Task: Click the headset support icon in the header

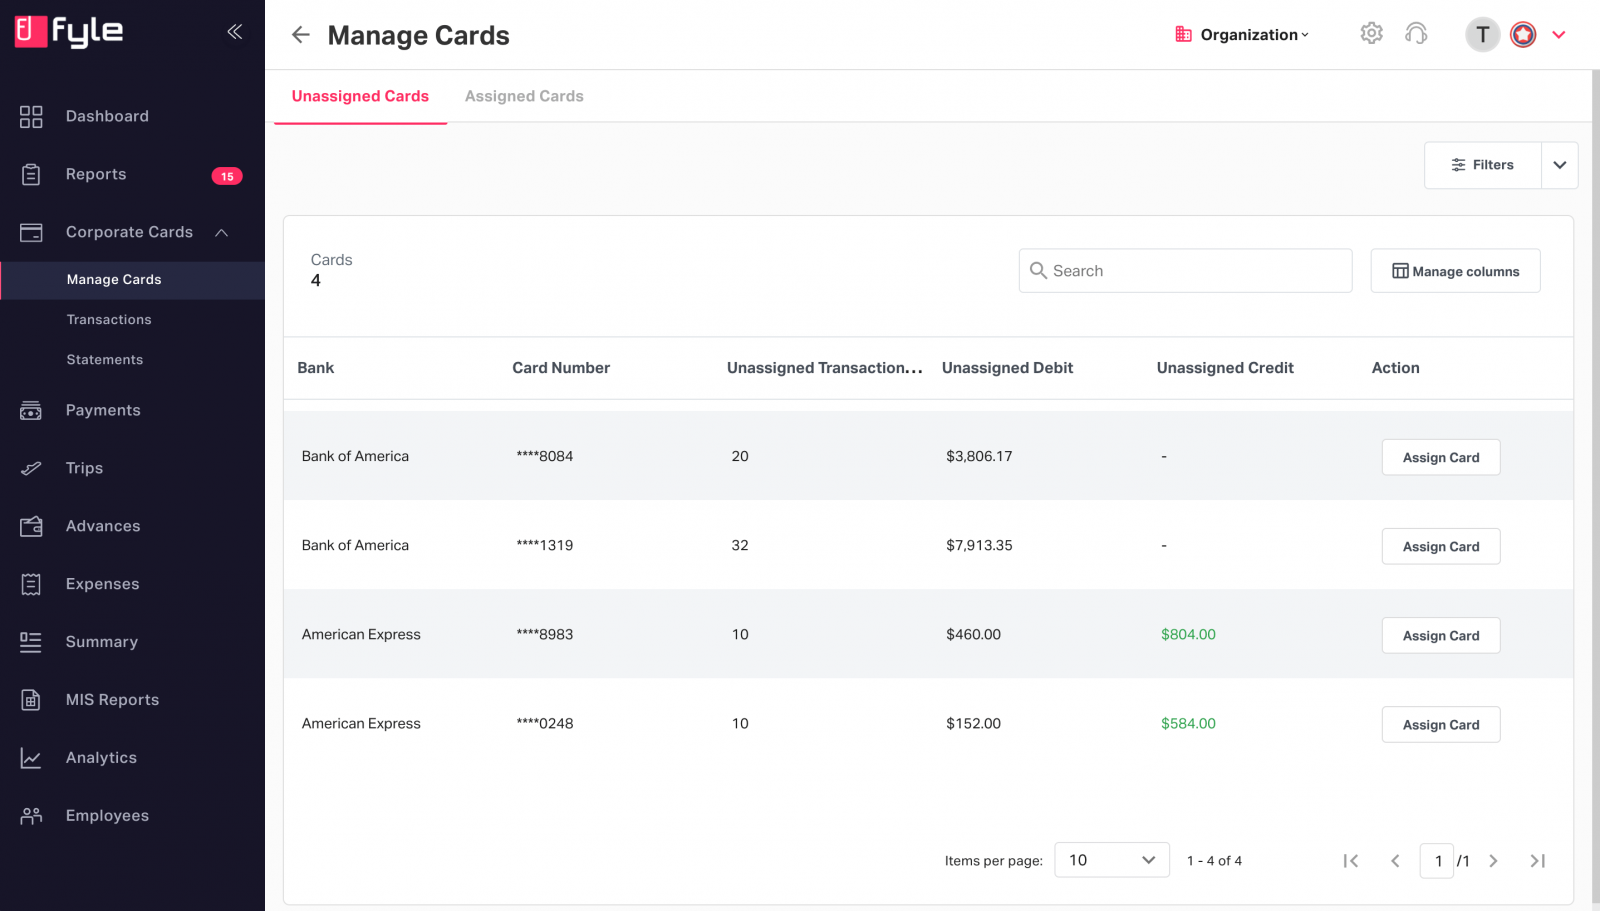Action: [1416, 33]
